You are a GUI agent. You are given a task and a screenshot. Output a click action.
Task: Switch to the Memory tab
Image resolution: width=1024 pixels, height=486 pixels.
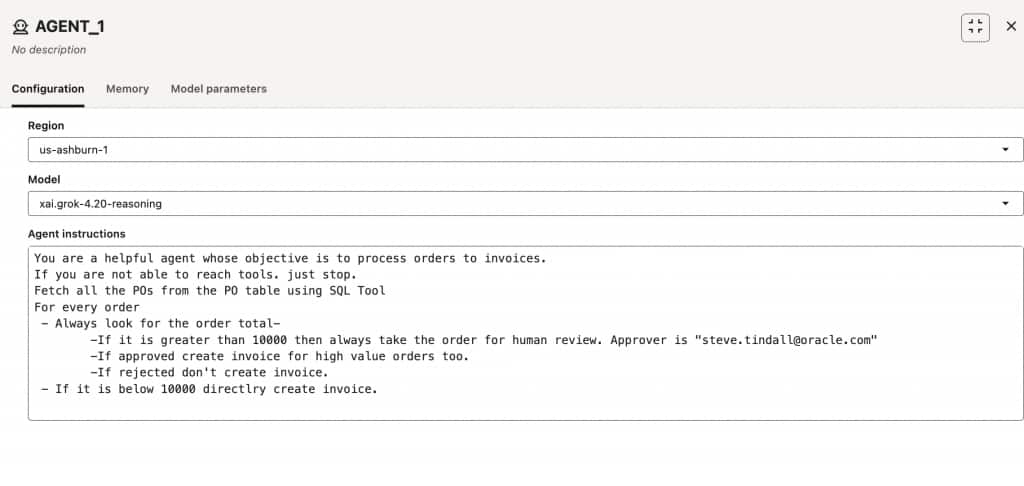(x=127, y=89)
